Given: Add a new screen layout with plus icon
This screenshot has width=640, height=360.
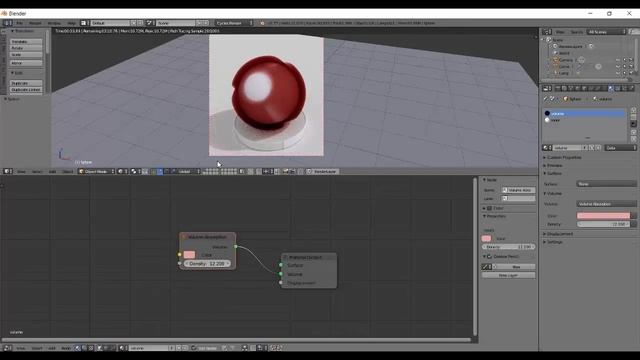Looking at the screenshot, I should coord(133,23).
